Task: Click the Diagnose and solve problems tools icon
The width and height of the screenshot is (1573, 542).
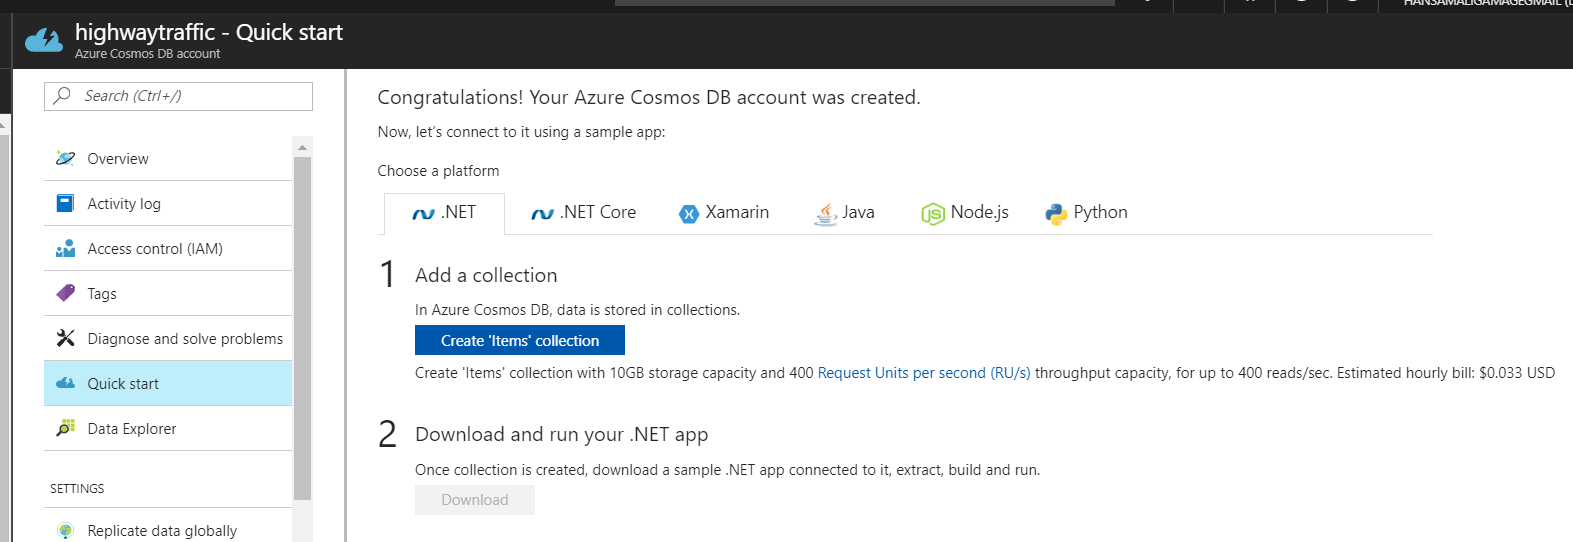Action: point(65,338)
